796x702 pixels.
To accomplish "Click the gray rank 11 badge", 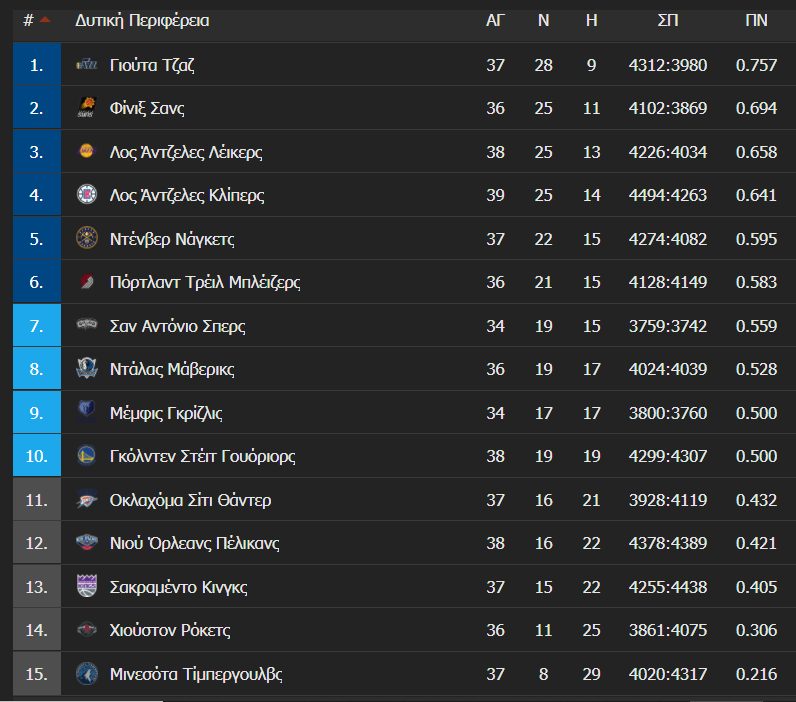I will point(37,500).
